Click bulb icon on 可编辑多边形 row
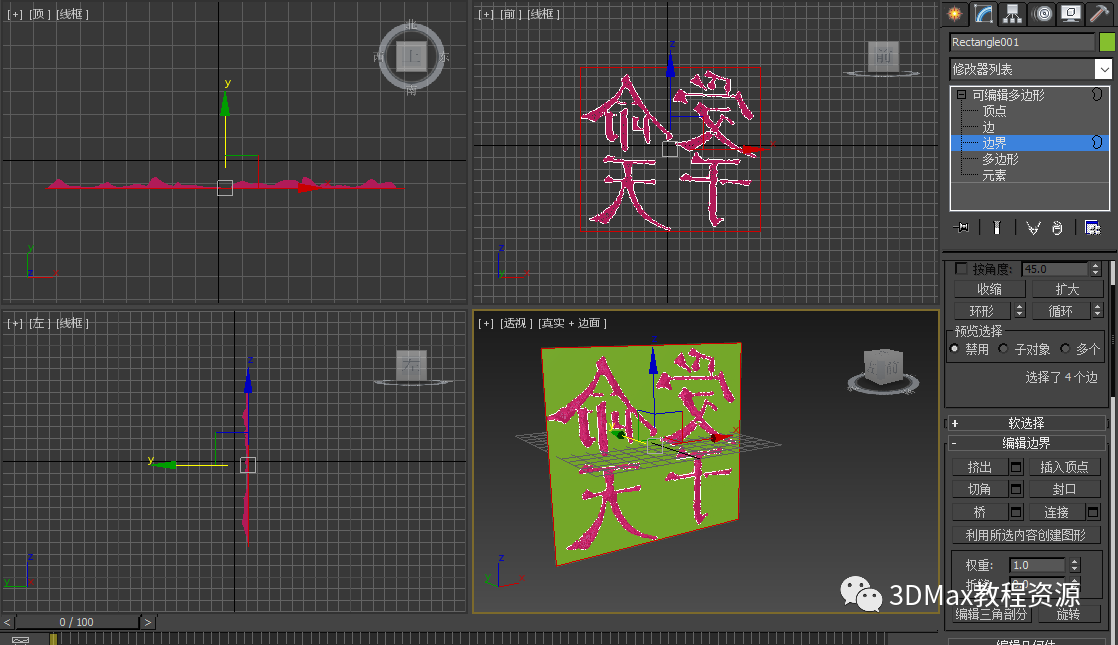The width and height of the screenshot is (1118, 645). pyautogui.click(x=1097, y=94)
